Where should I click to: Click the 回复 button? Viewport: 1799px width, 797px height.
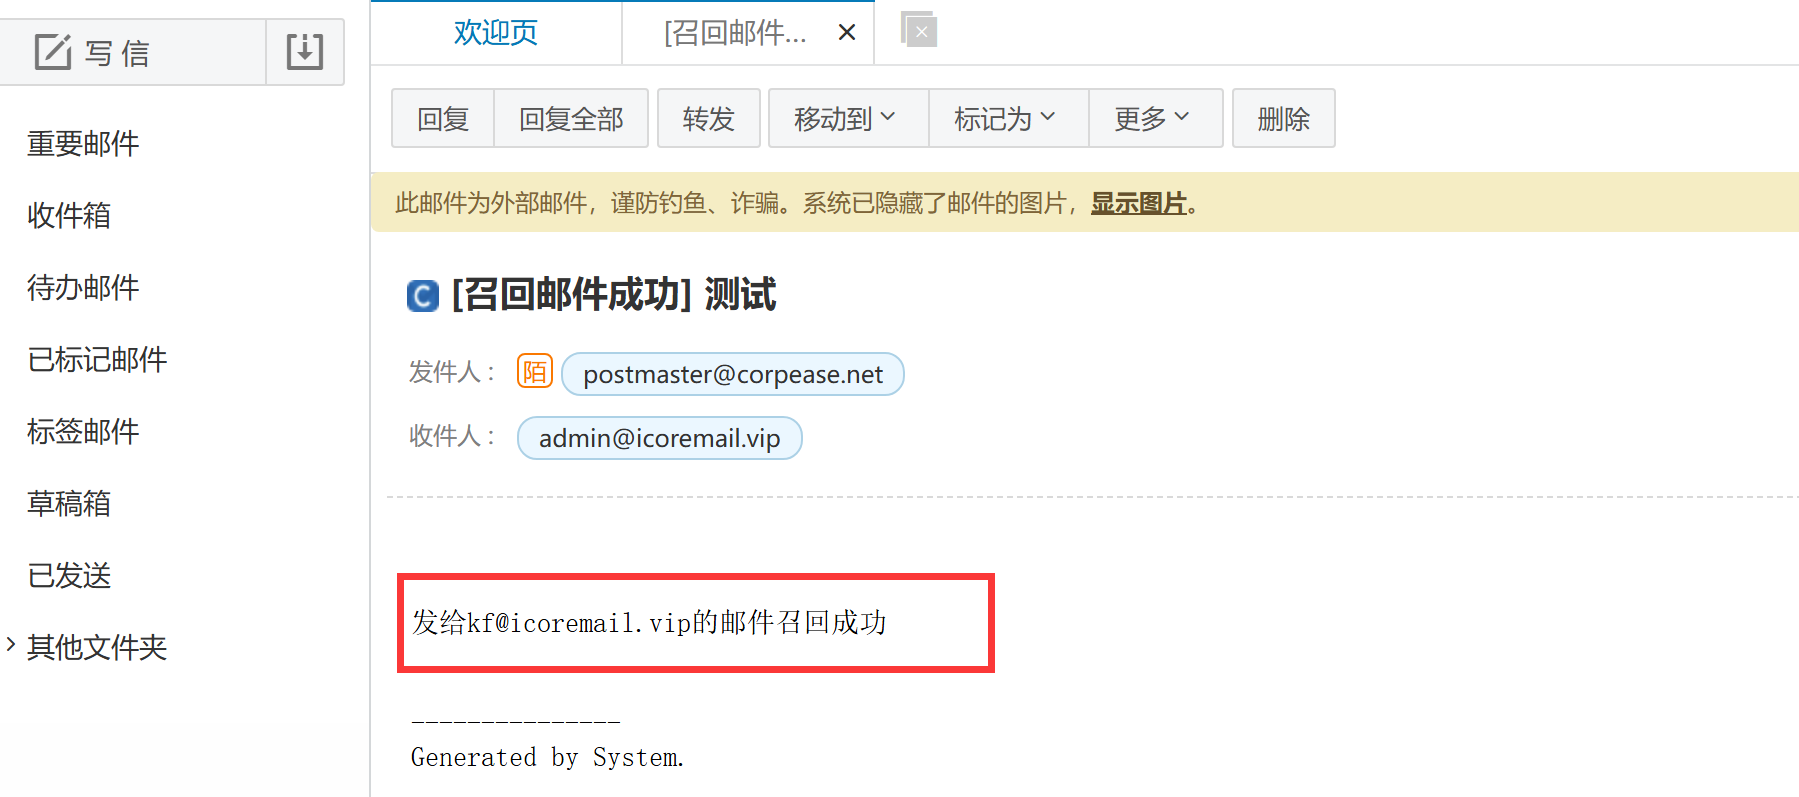point(443,118)
